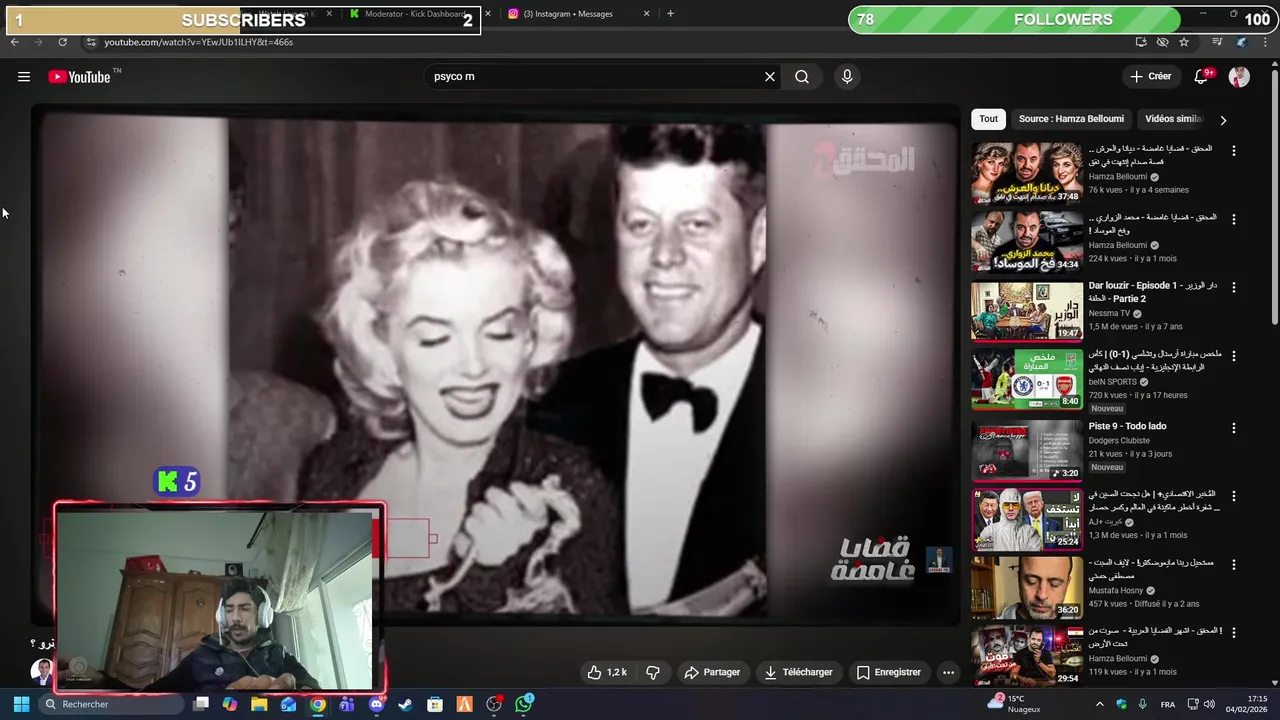Screen dimensions: 1280x720
Task: Open the Créer upload menu
Action: pos(1150,77)
